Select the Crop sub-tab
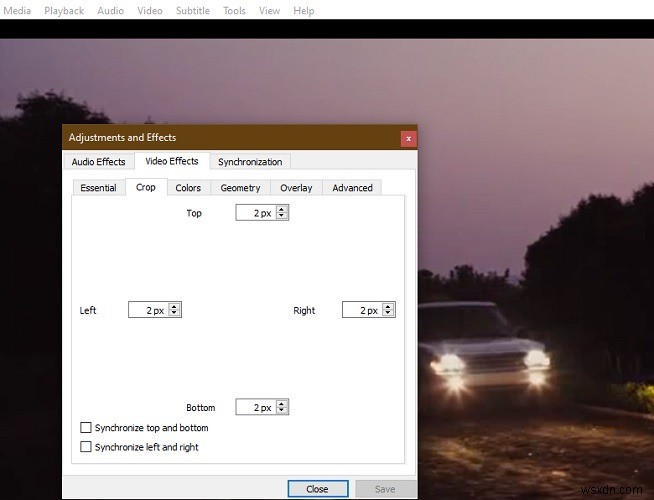 146,187
